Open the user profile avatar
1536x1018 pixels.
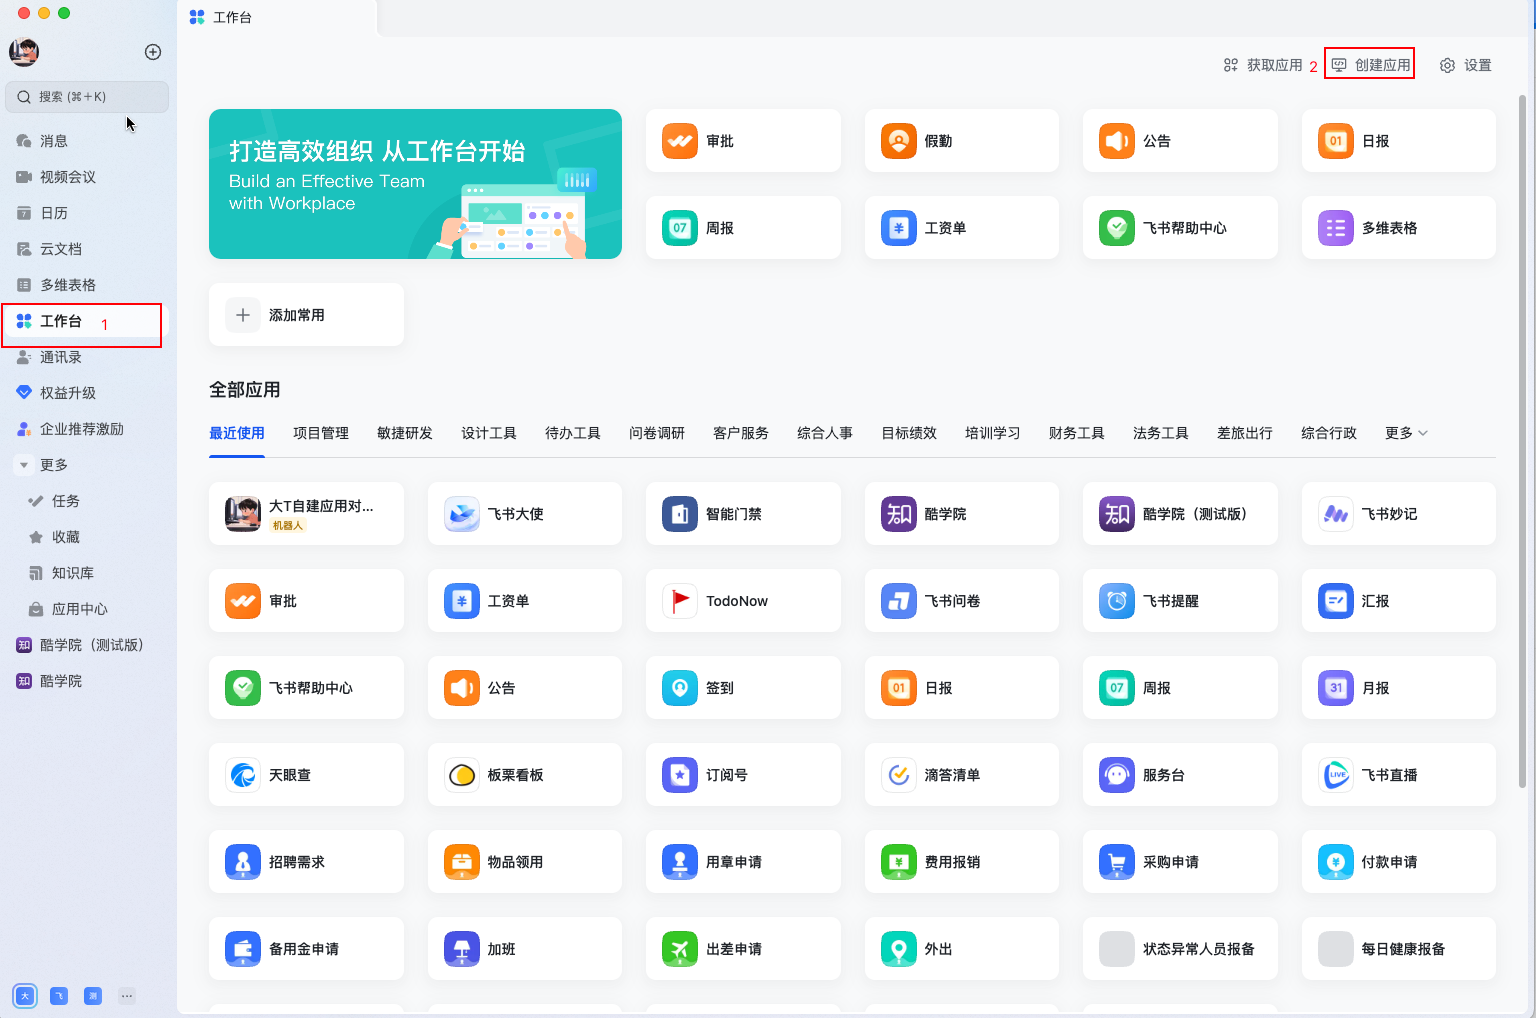[x=24, y=52]
